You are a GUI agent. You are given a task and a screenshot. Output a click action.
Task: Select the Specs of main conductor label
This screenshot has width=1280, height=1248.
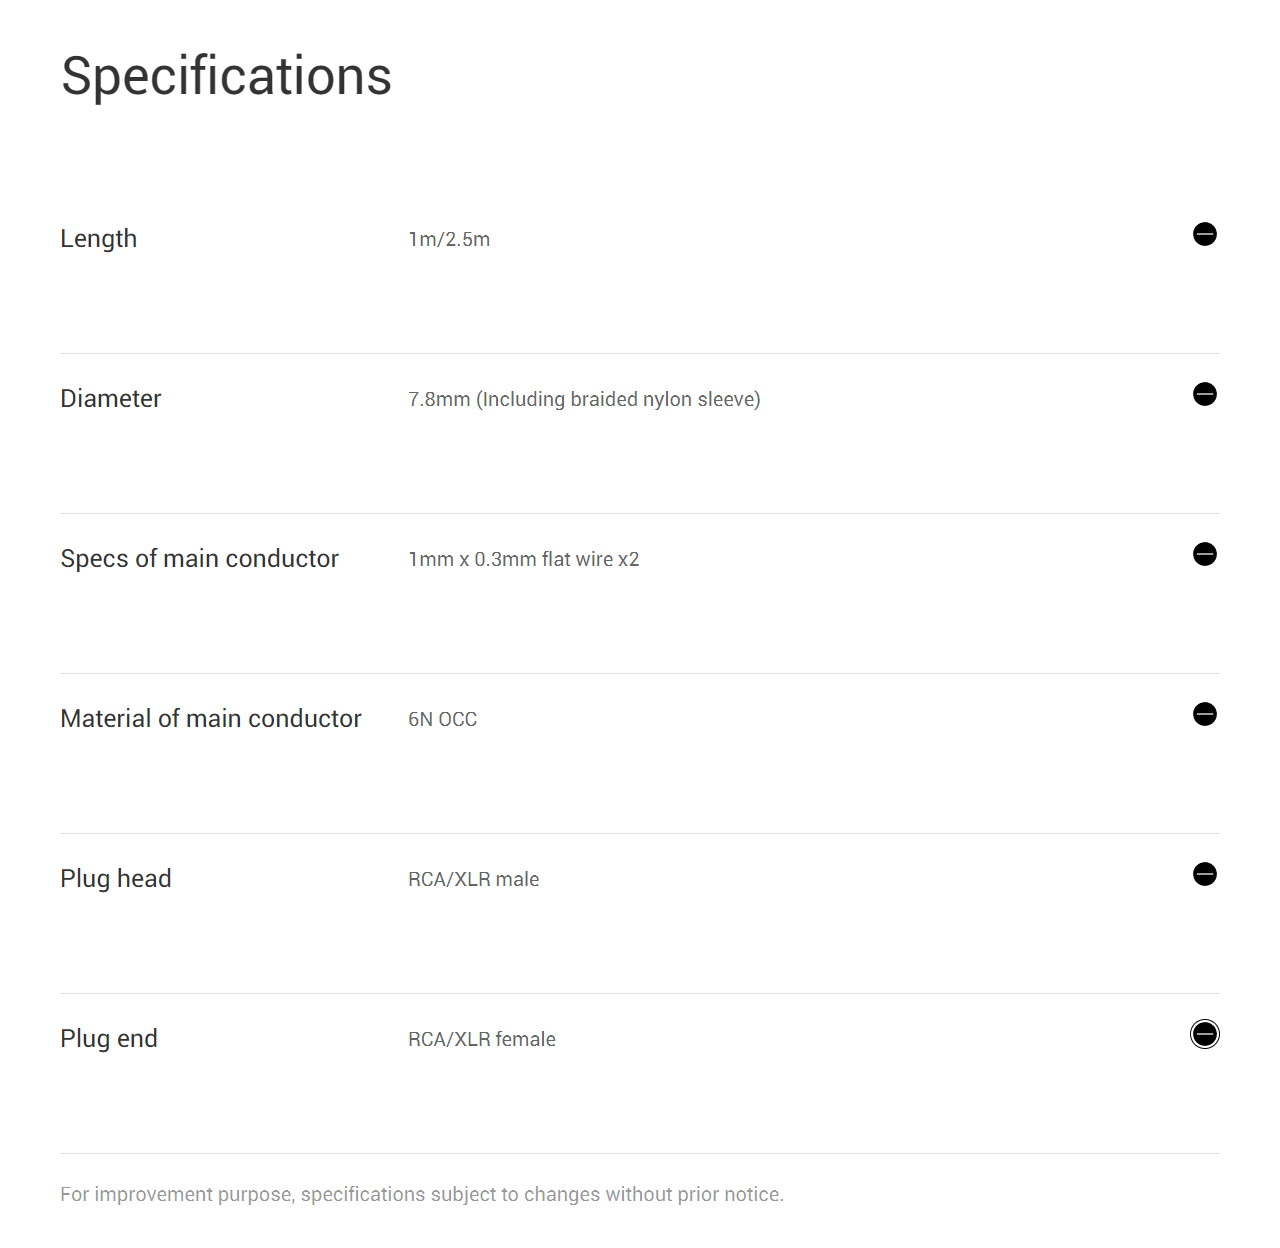(199, 559)
